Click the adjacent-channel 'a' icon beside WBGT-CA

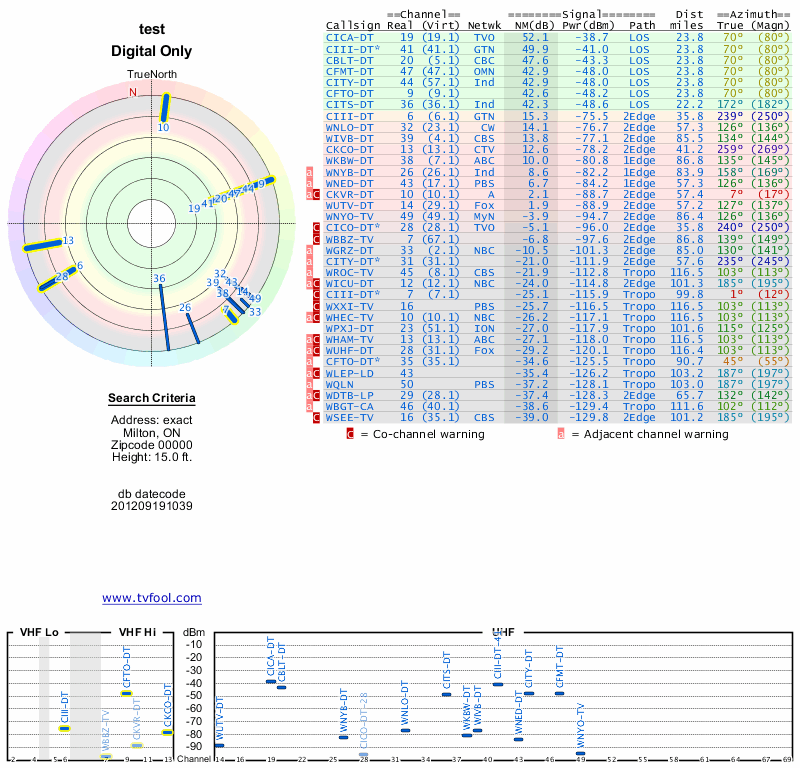[309, 407]
